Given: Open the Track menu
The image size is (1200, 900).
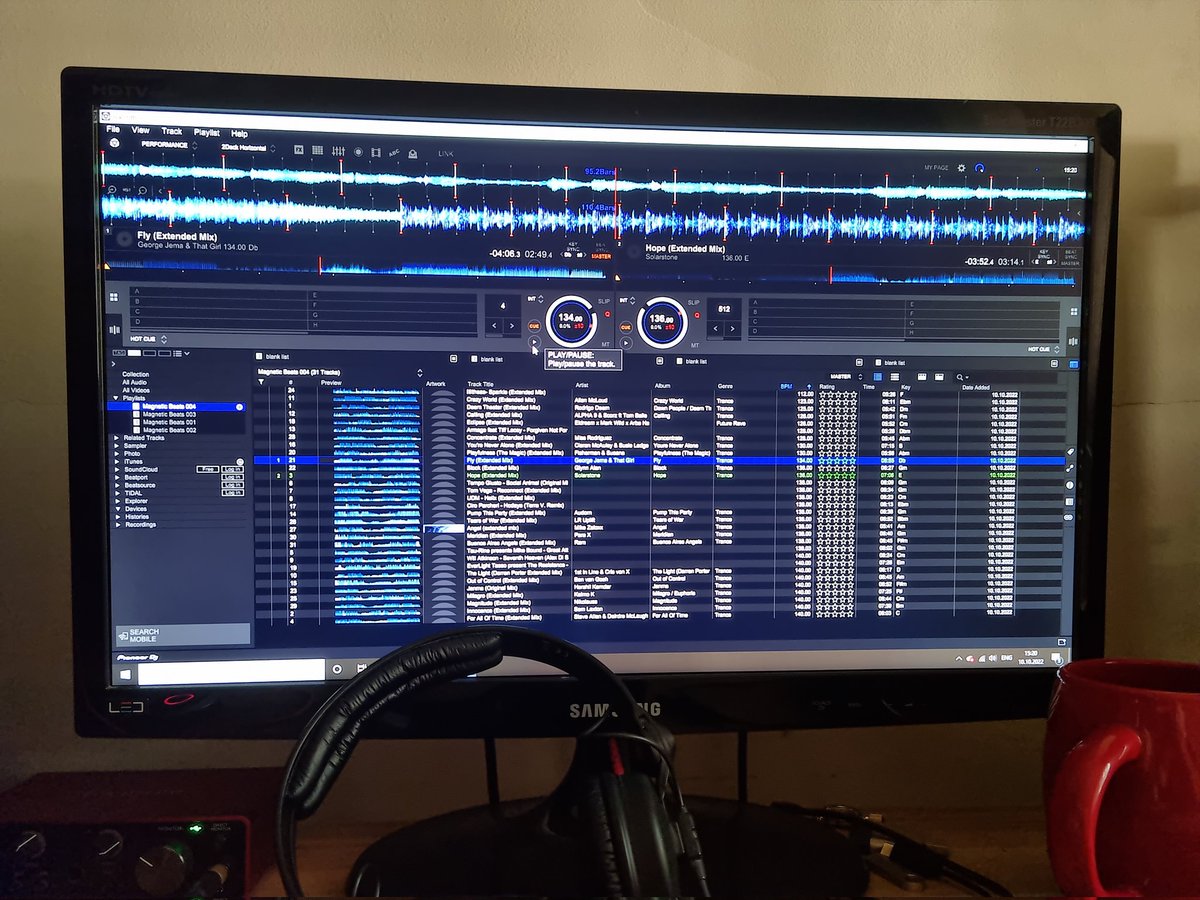Looking at the screenshot, I should [x=172, y=131].
